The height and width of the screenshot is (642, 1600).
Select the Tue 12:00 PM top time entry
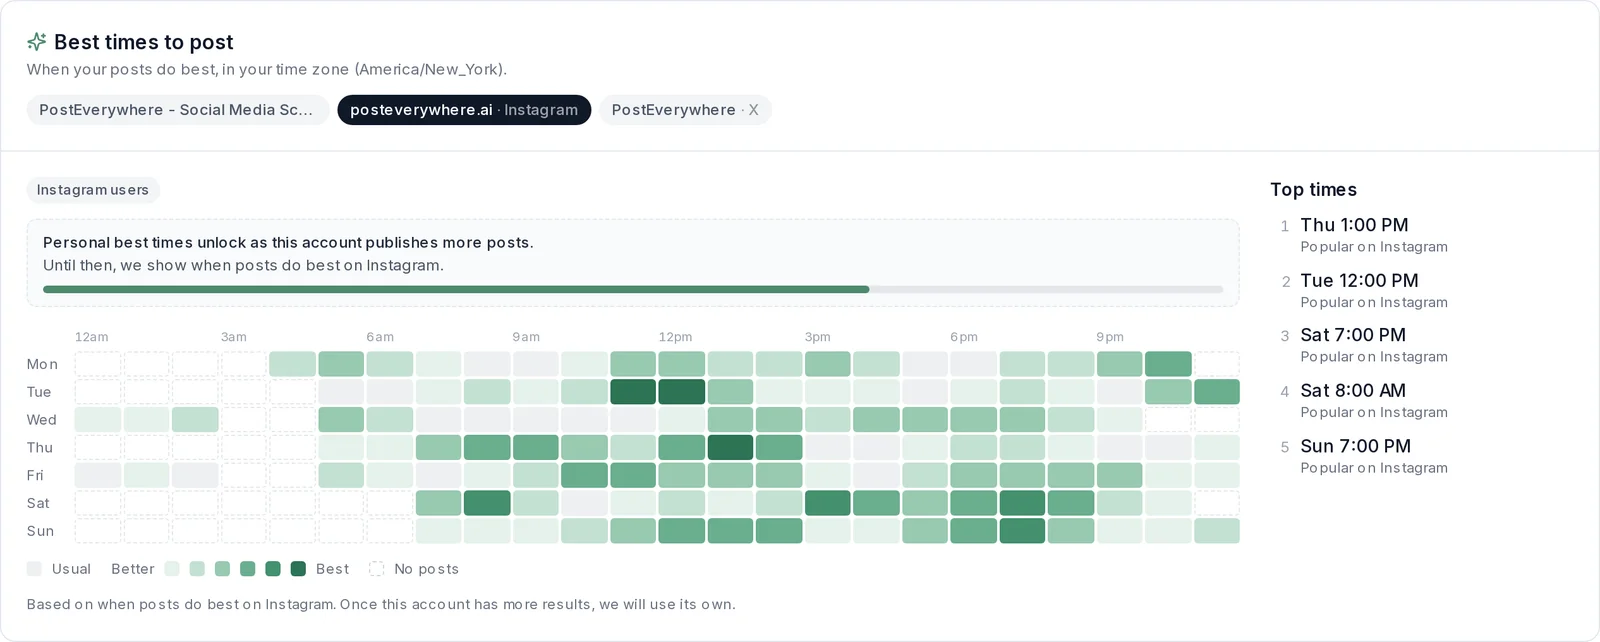[x=1373, y=291]
